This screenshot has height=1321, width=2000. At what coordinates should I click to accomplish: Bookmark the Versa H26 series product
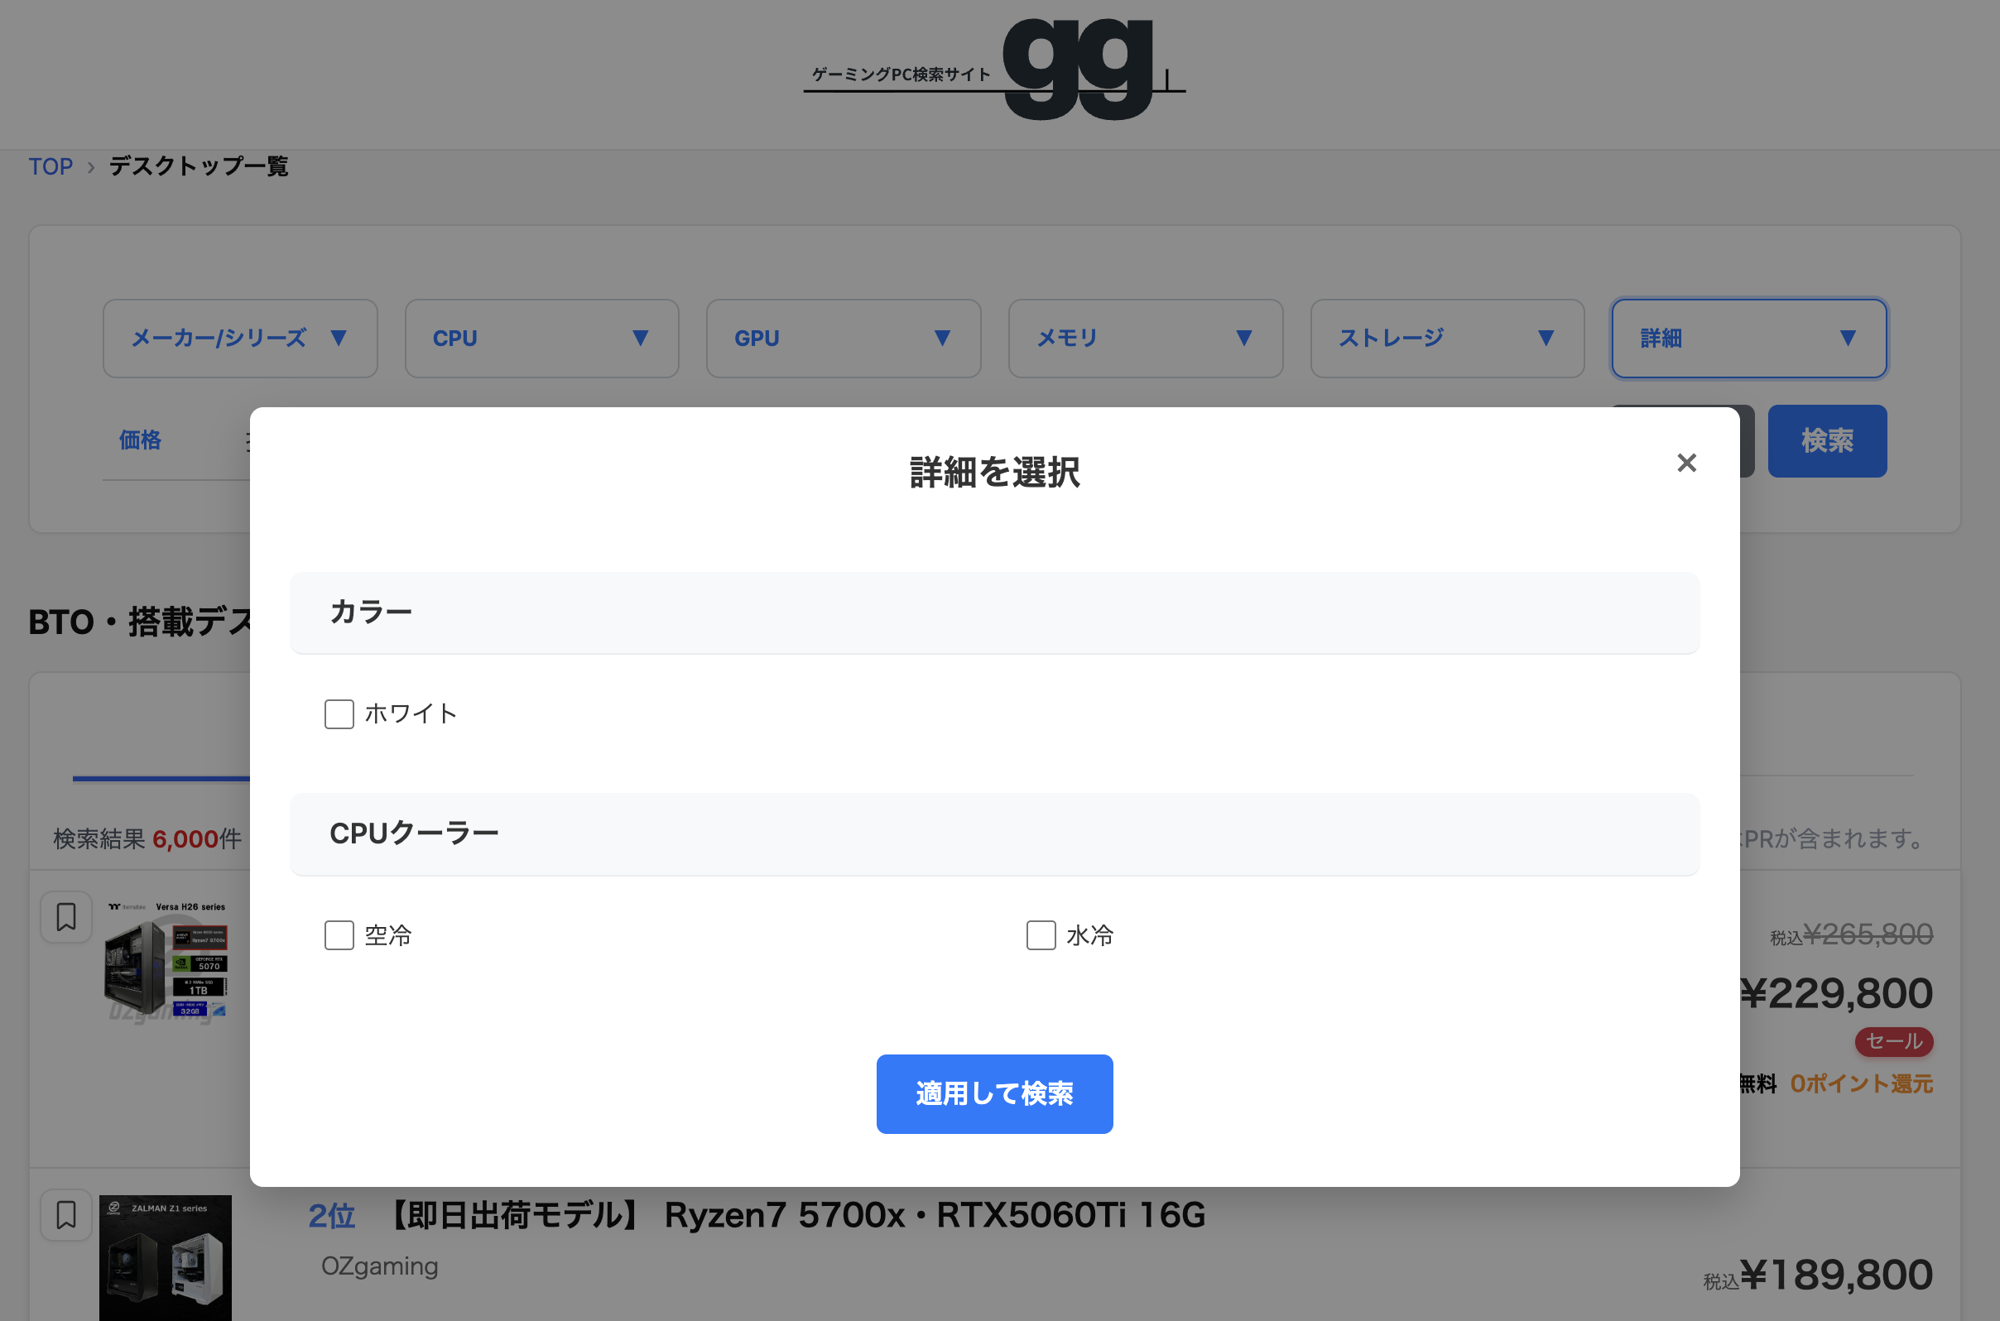tap(66, 916)
